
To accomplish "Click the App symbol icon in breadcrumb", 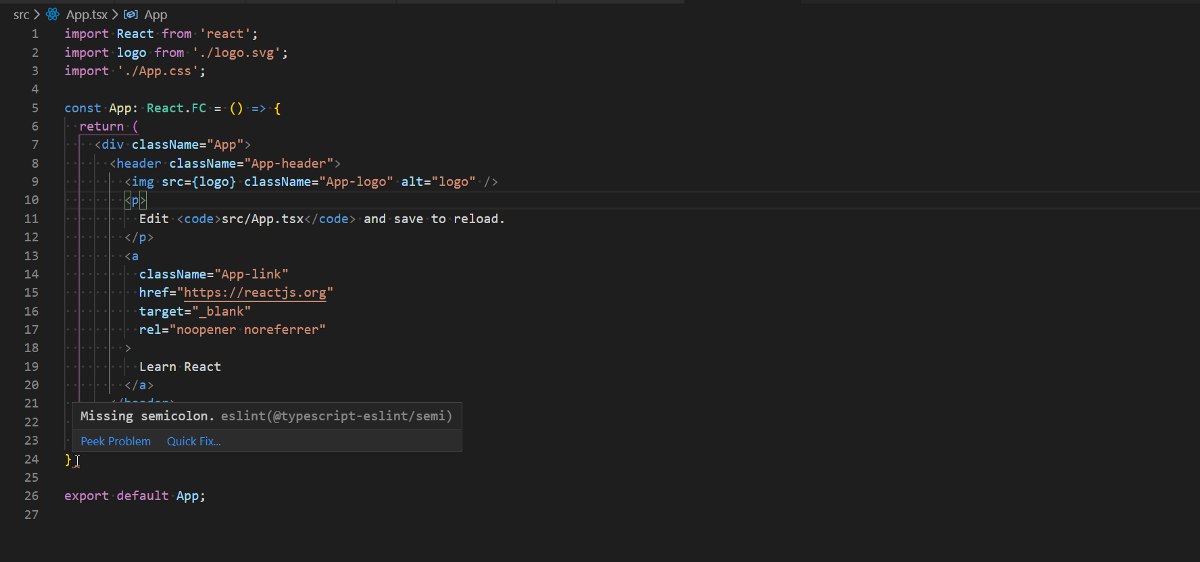I will tap(130, 14).
